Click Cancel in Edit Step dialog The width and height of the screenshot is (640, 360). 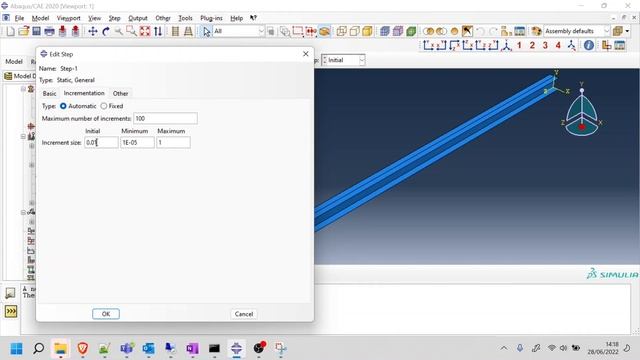tap(244, 314)
